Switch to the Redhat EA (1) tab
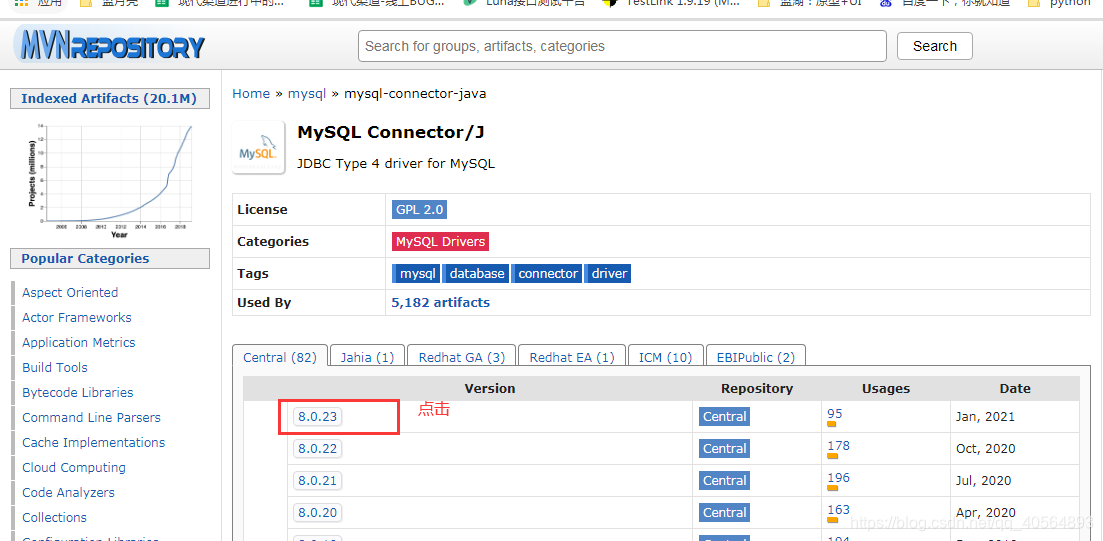This screenshot has width=1103, height=541. pyautogui.click(x=572, y=357)
